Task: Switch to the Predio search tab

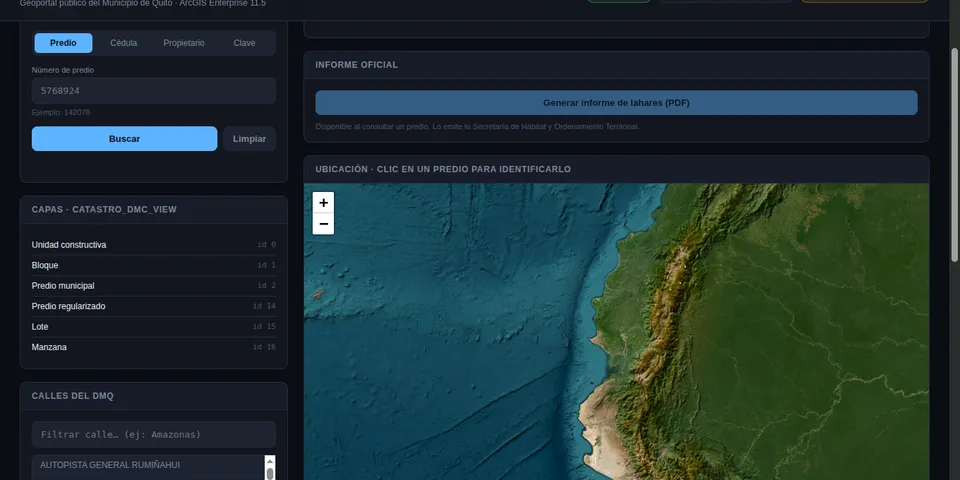Action: [63, 43]
